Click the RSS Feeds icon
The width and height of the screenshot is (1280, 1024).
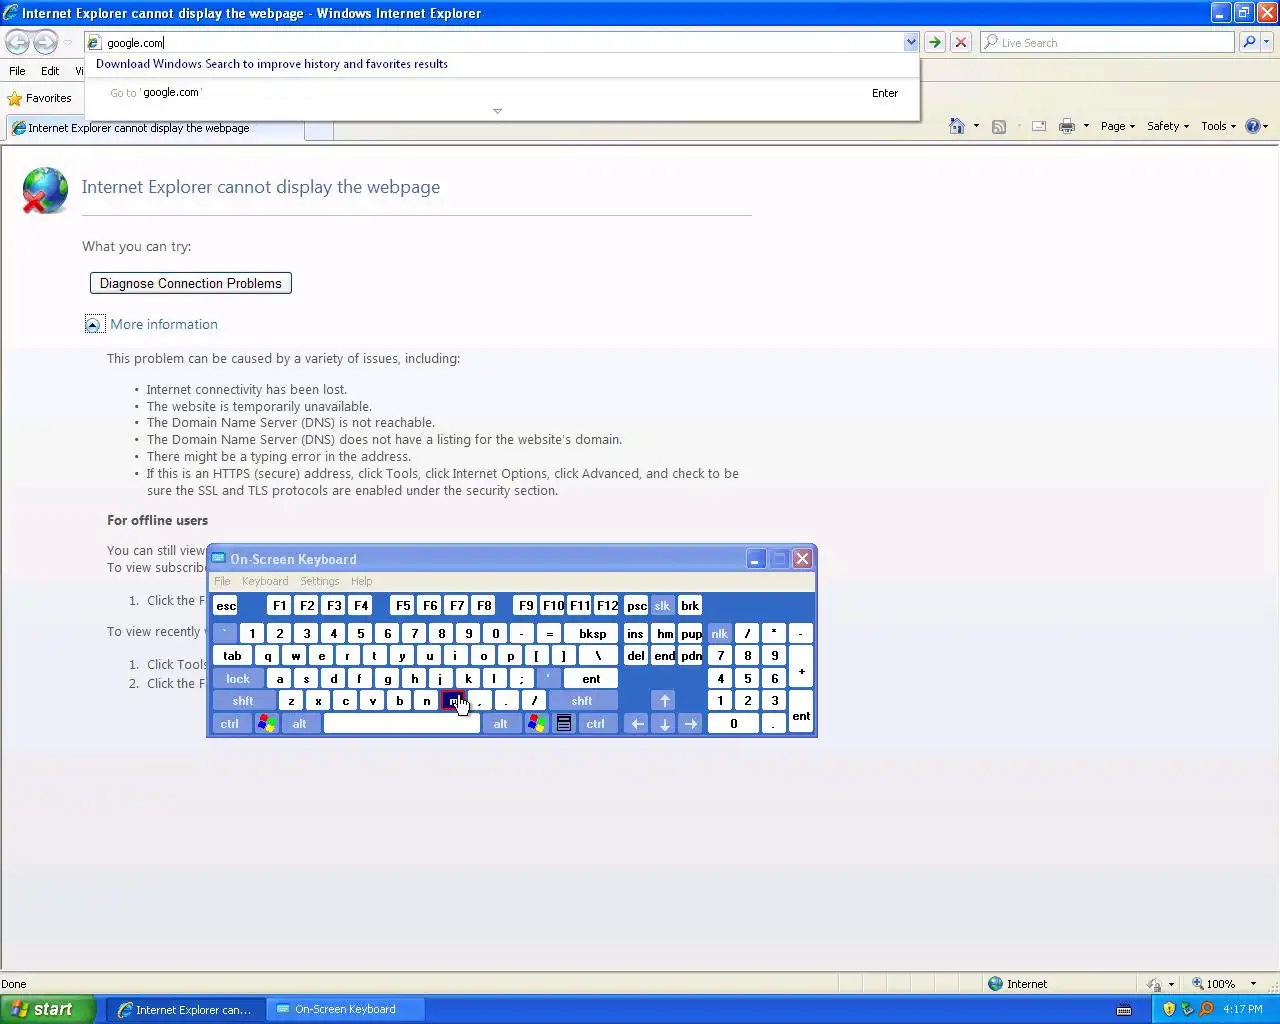pyautogui.click(x=998, y=126)
